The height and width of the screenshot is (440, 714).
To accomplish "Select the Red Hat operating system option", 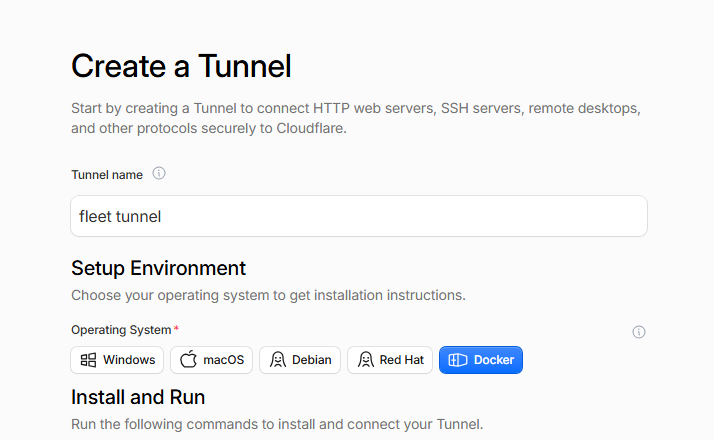I will tap(390, 360).
